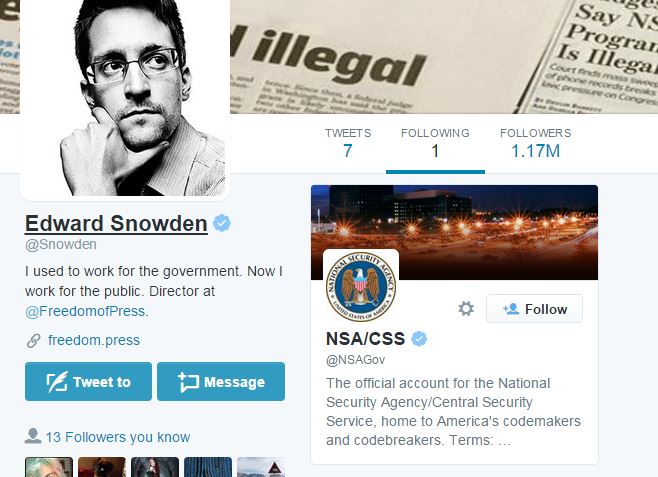
Task: Visit the freedom.press website link
Action: (x=94, y=340)
